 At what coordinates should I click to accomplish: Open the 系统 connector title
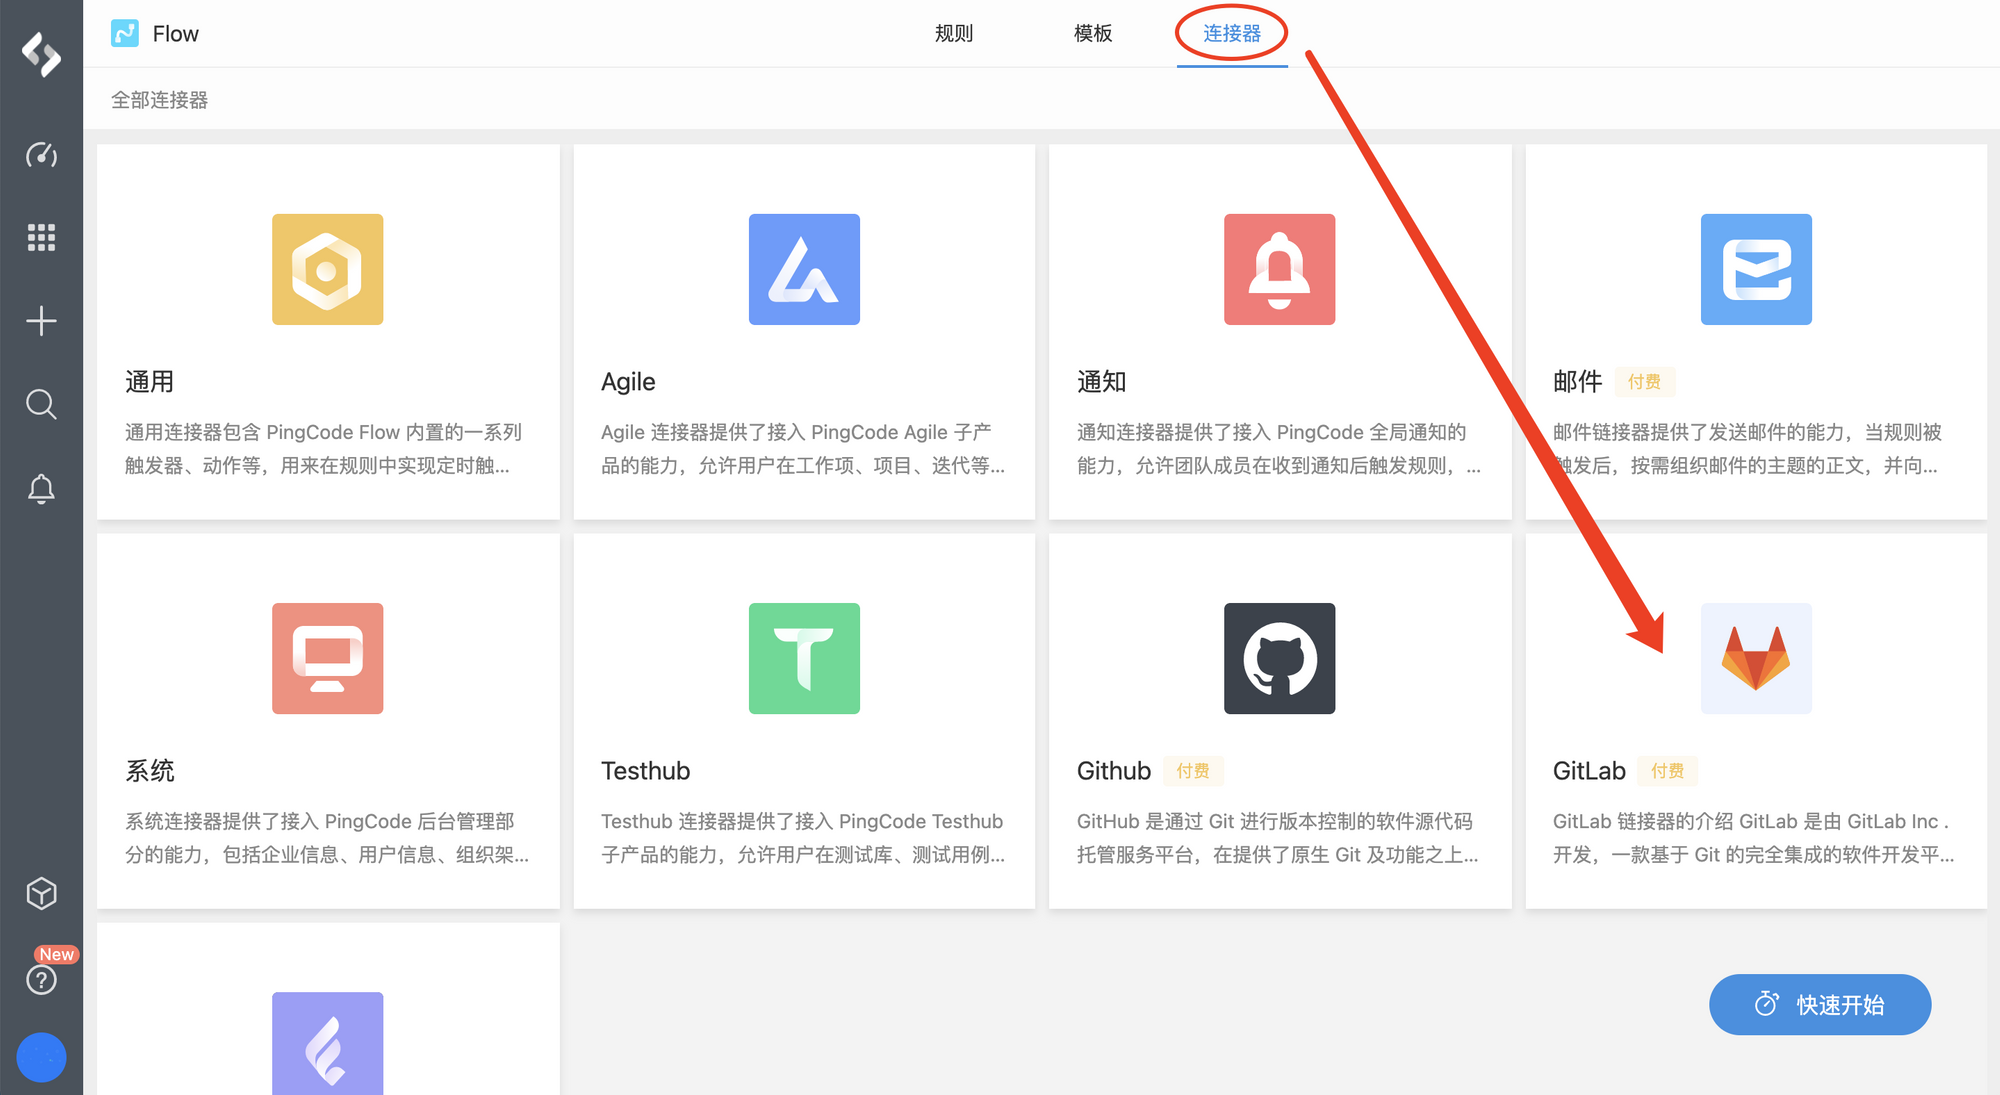(x=150, y=771)
